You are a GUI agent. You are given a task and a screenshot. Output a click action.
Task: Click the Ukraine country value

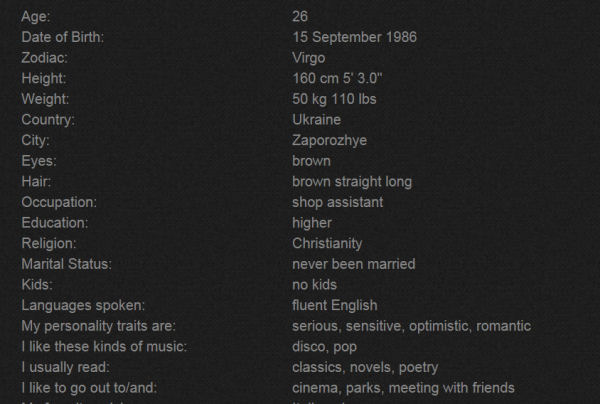coord(316,120)
